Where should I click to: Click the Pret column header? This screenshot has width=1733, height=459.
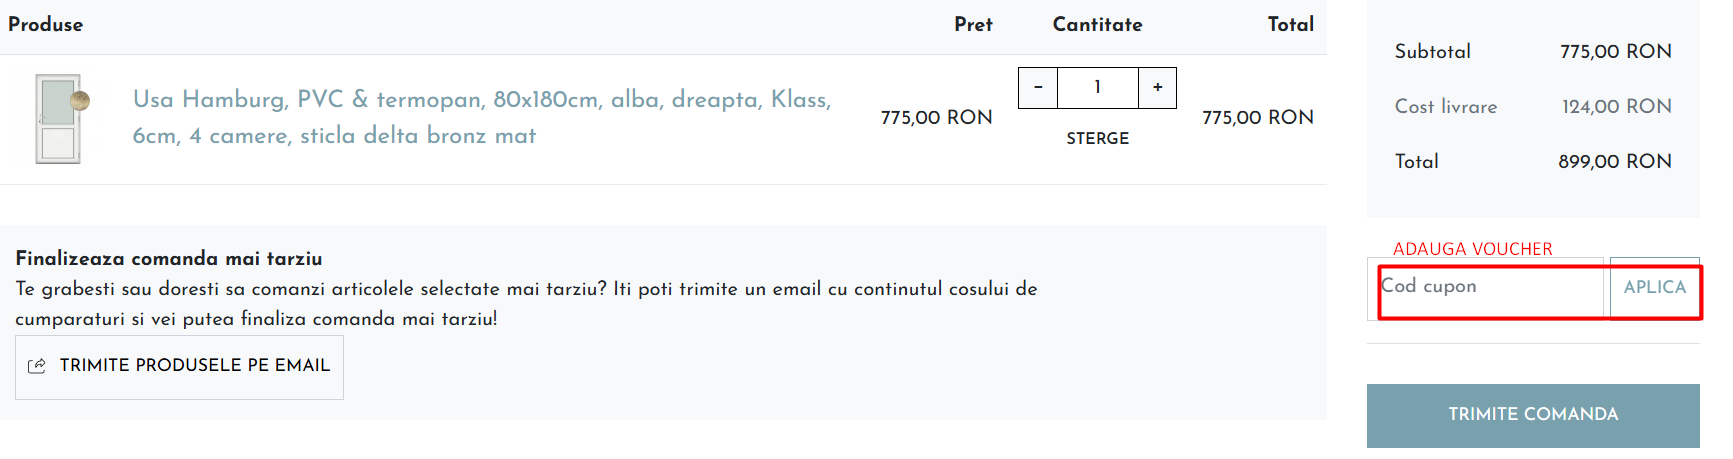pos(972,25)
